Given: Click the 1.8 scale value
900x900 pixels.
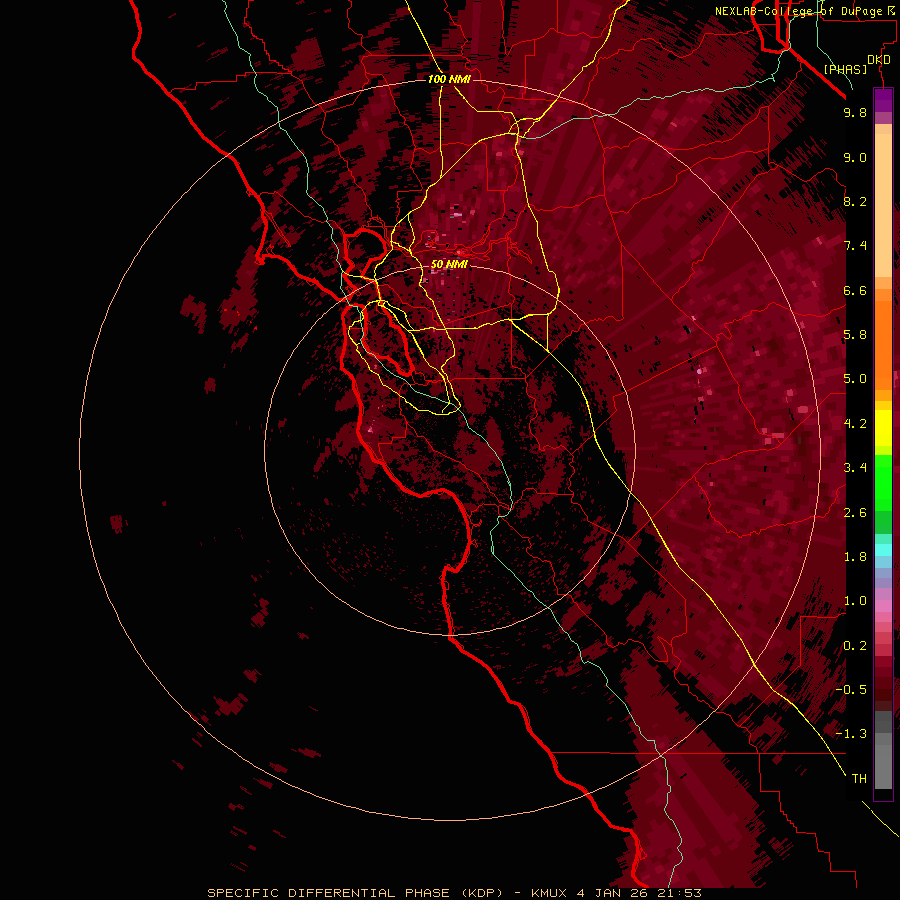Looking at the screenshot, I should [x=855, y=557].
